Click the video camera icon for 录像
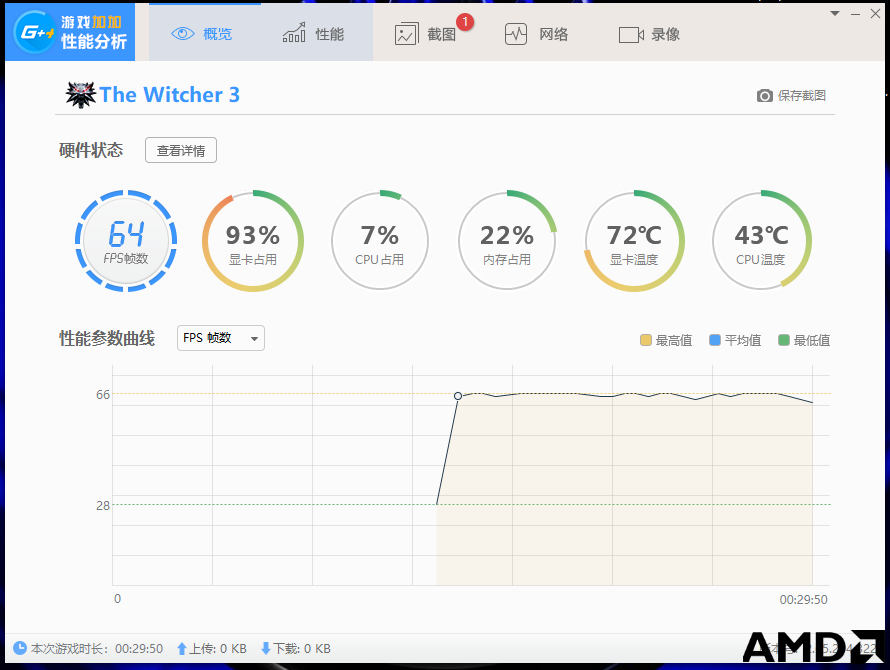890x670 pixels. pyautogui.click(x=631, y=35)
